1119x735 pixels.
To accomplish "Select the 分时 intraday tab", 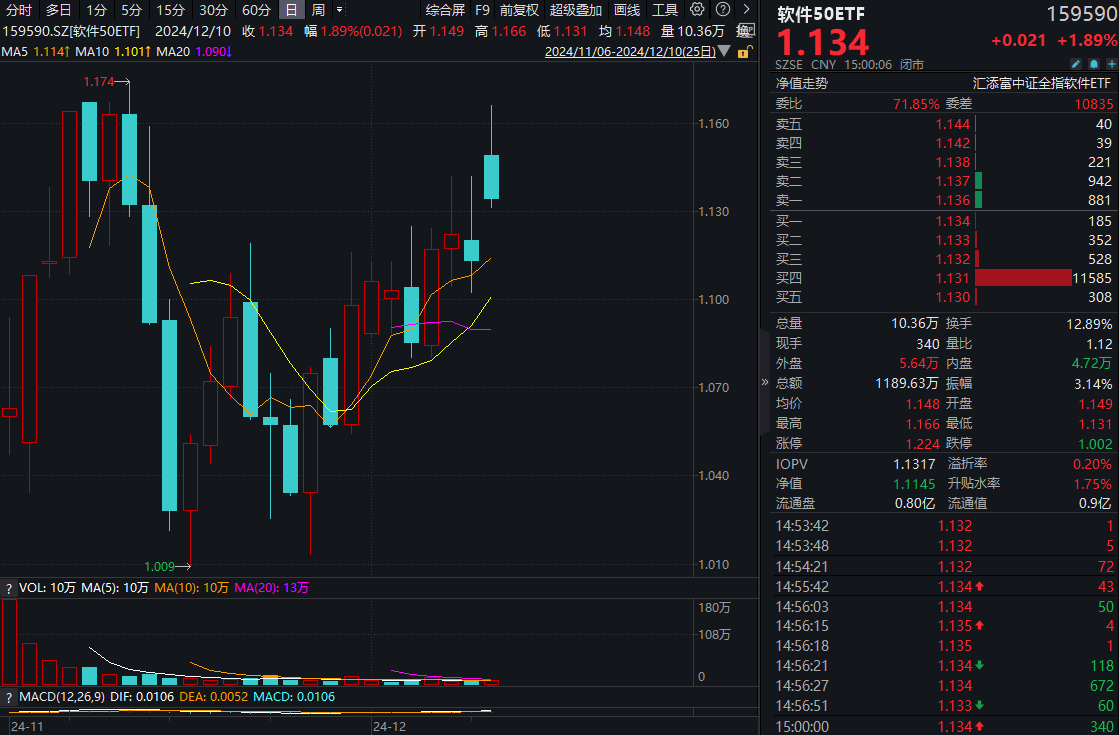I will (x=17, y=9).
